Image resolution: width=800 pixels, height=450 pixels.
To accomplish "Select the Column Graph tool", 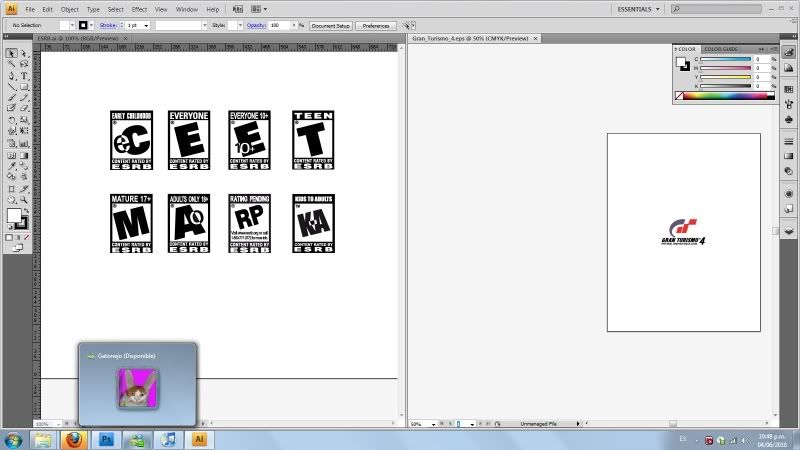I will pos(23,143).
